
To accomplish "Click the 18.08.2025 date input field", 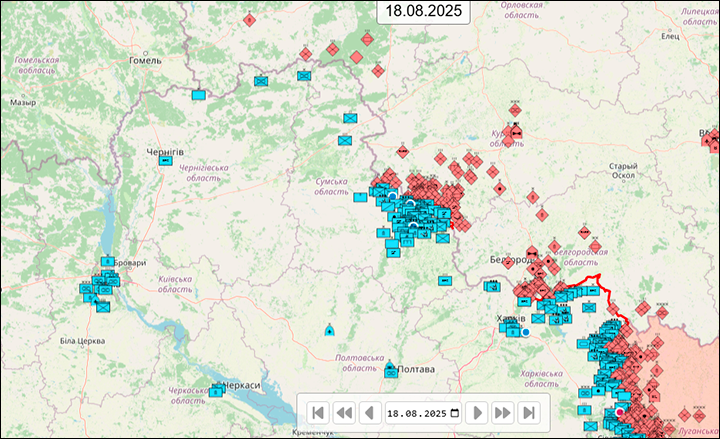I will click(423, 413).
